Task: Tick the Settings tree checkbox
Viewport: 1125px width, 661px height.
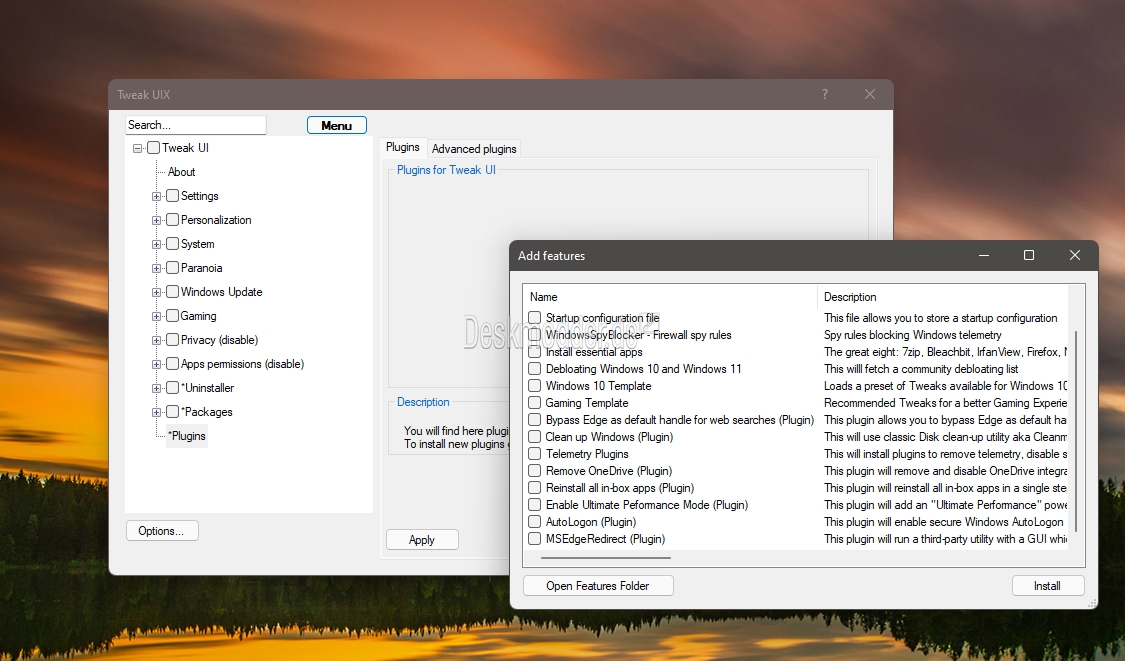Action: pyautogui.click(x=172, y=196)
